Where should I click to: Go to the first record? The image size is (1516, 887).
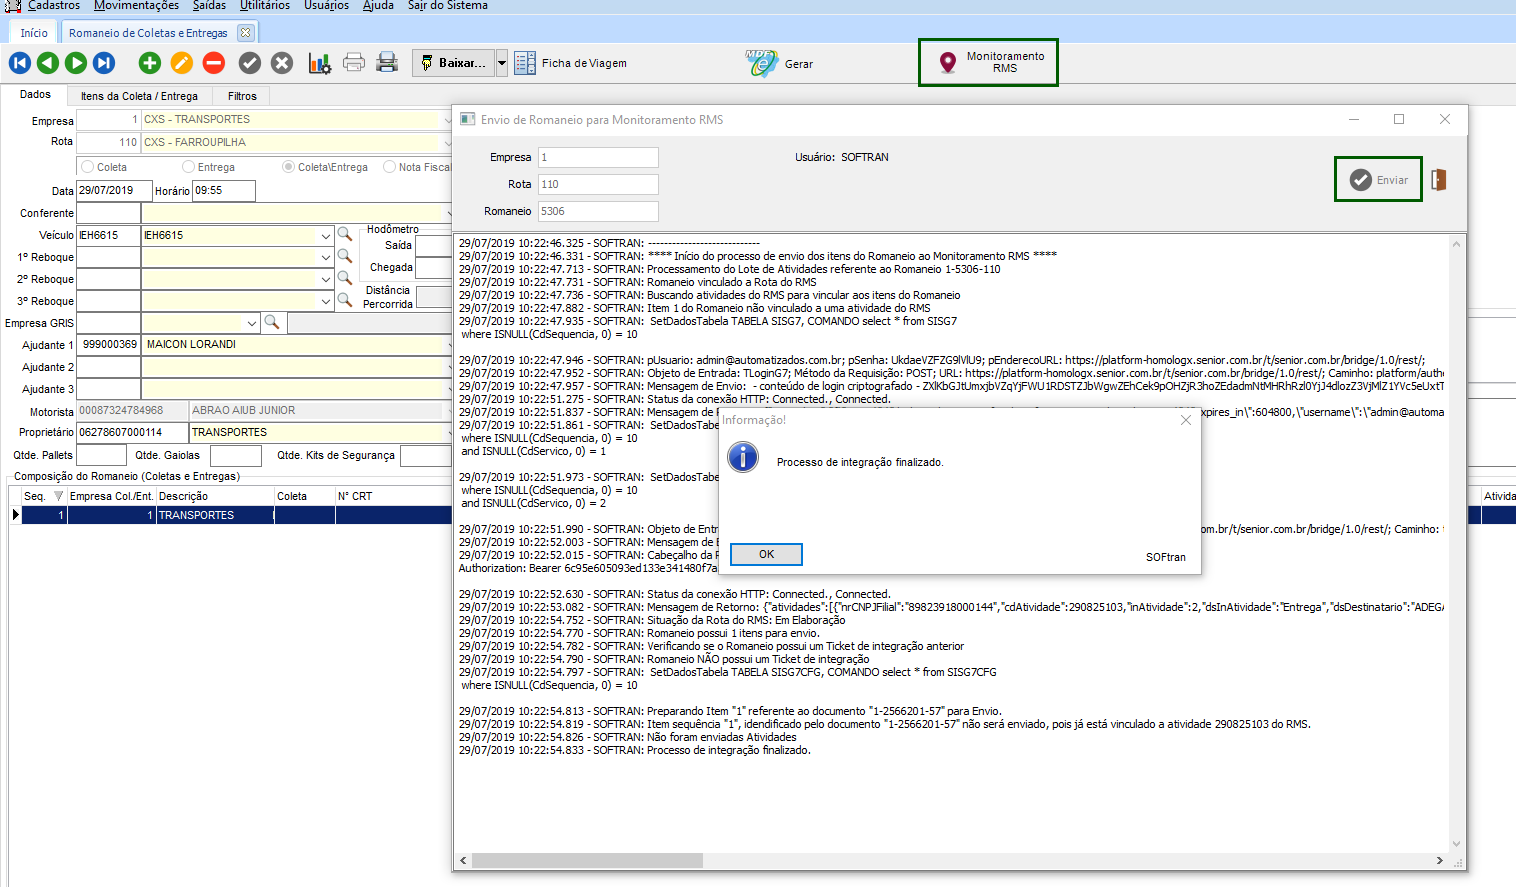20,63
